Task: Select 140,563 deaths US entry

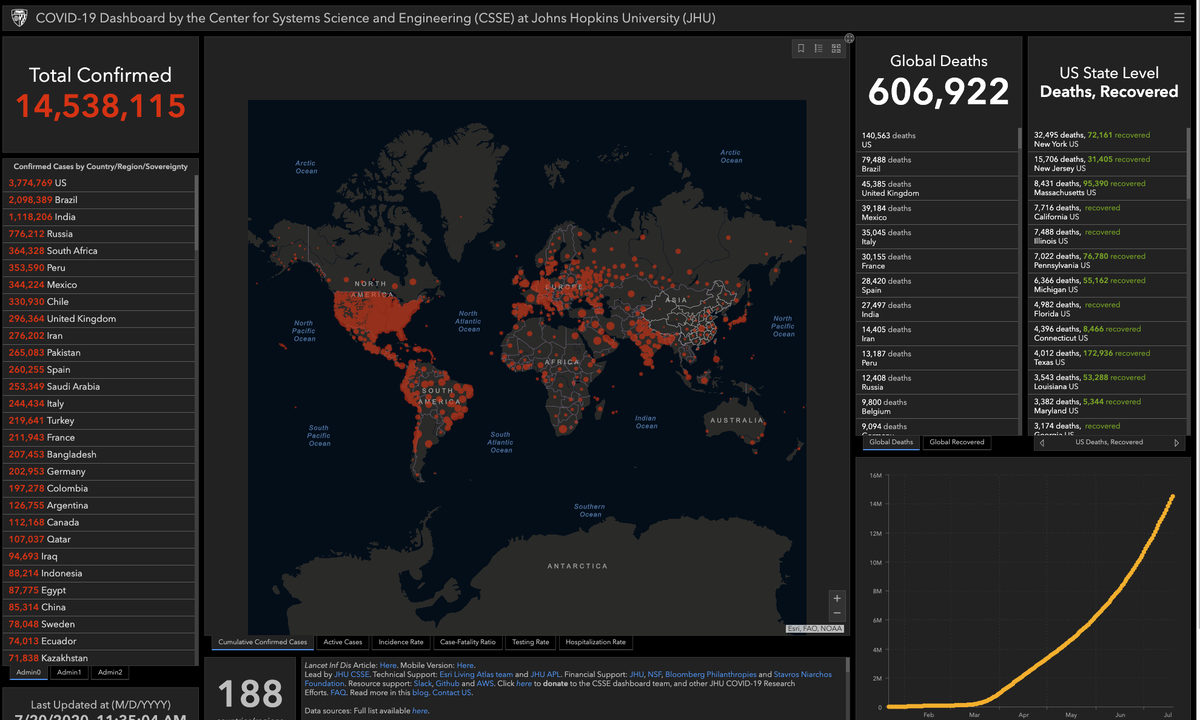Action: (937, 140)
